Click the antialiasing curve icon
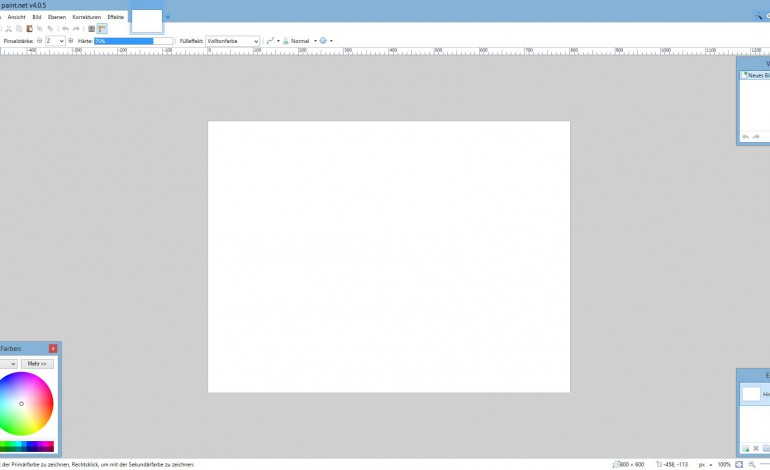Screen dimensions: 770x470 [x=270, y=41]
